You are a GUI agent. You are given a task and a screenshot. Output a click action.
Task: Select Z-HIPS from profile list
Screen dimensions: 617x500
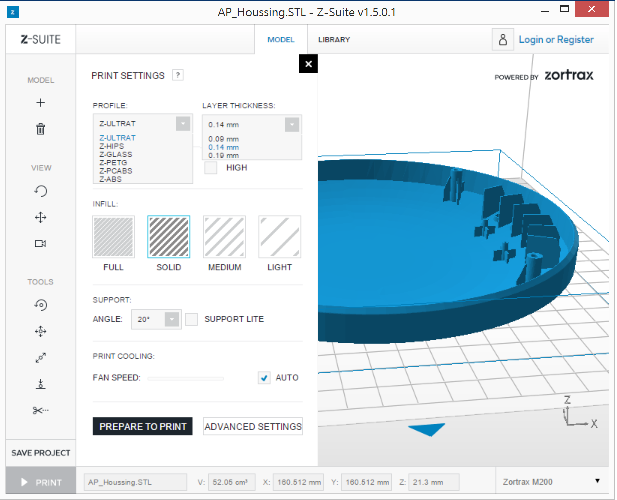(112, 146)
